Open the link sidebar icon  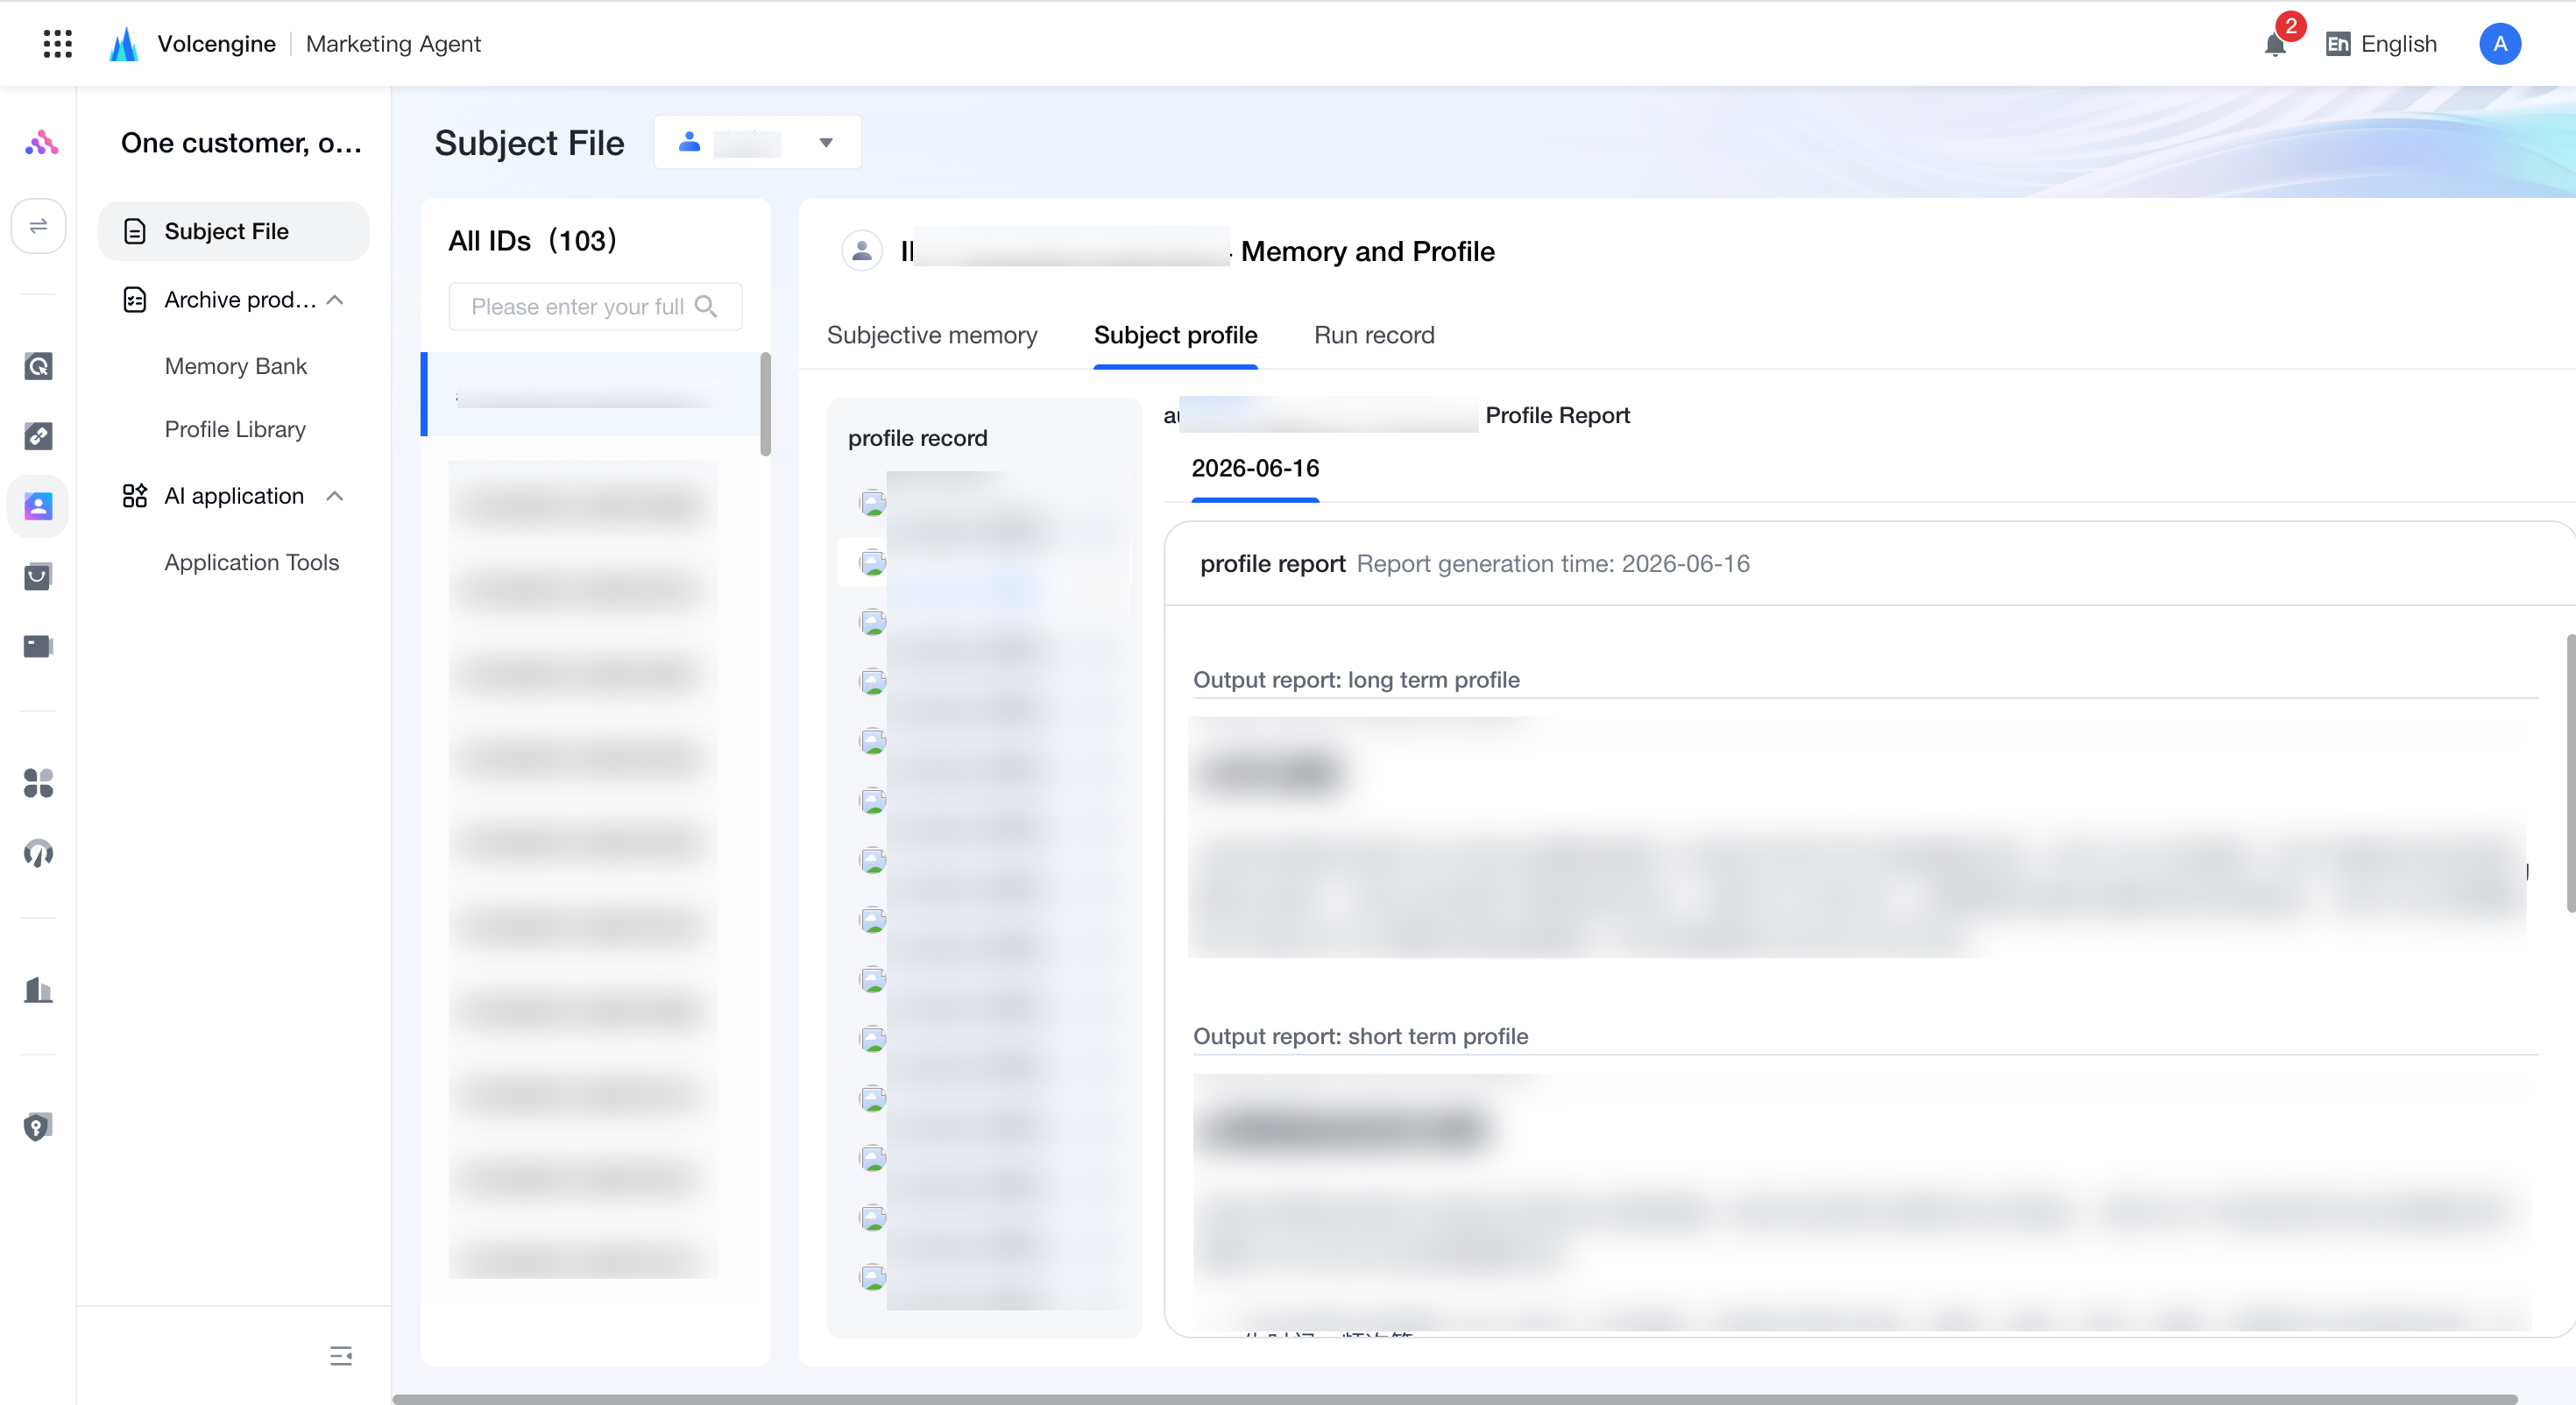[38, 436]
